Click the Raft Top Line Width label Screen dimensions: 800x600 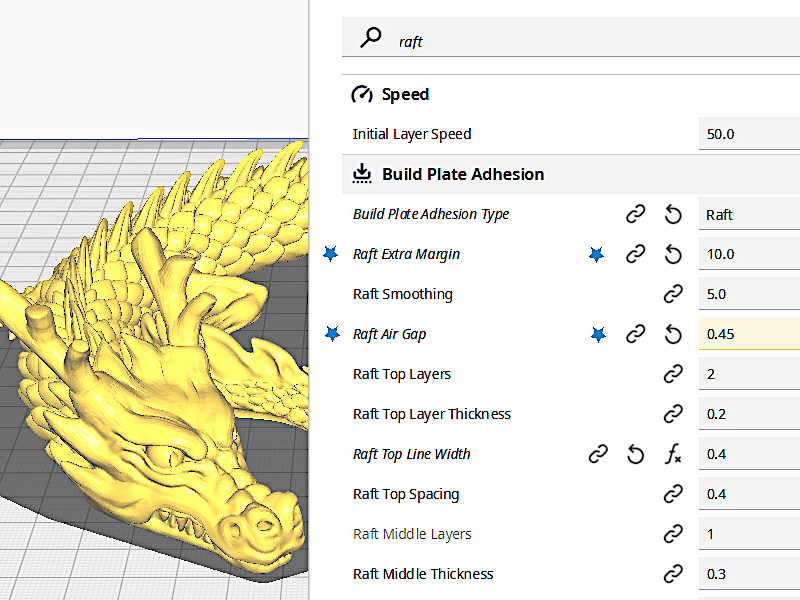click(411, 454)
